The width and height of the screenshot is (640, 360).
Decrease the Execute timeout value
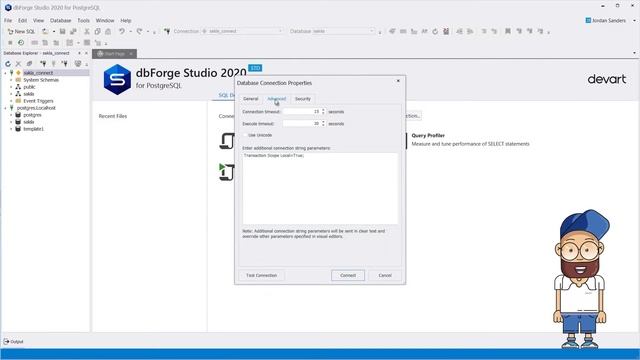coord(323,125)
